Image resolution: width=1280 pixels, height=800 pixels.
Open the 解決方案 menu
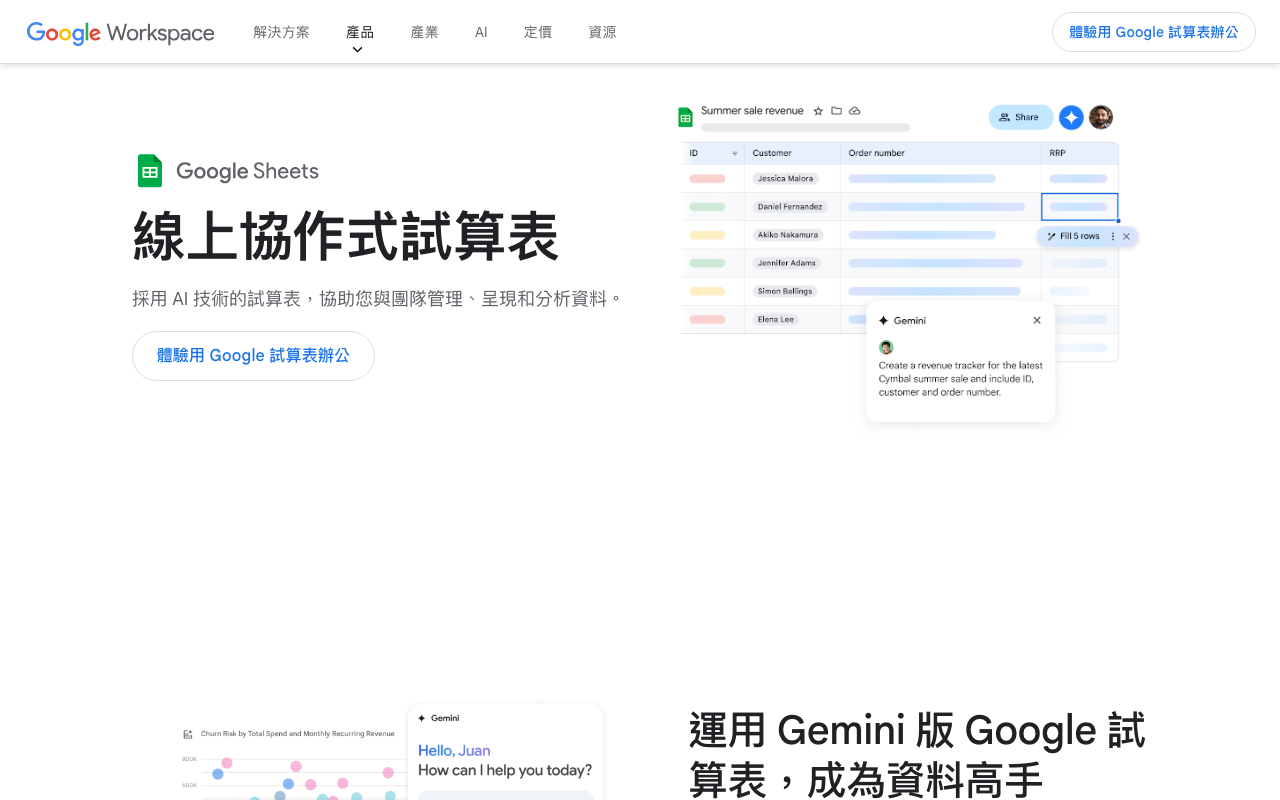281,32
